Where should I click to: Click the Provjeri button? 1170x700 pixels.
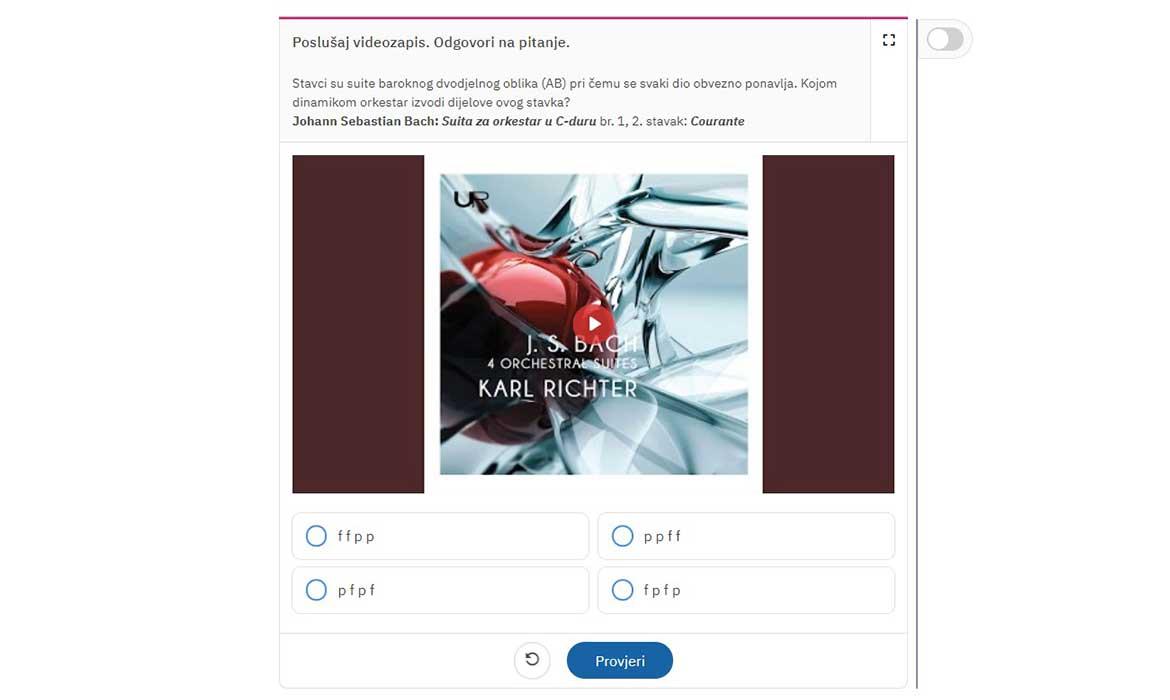coord(620,660)
